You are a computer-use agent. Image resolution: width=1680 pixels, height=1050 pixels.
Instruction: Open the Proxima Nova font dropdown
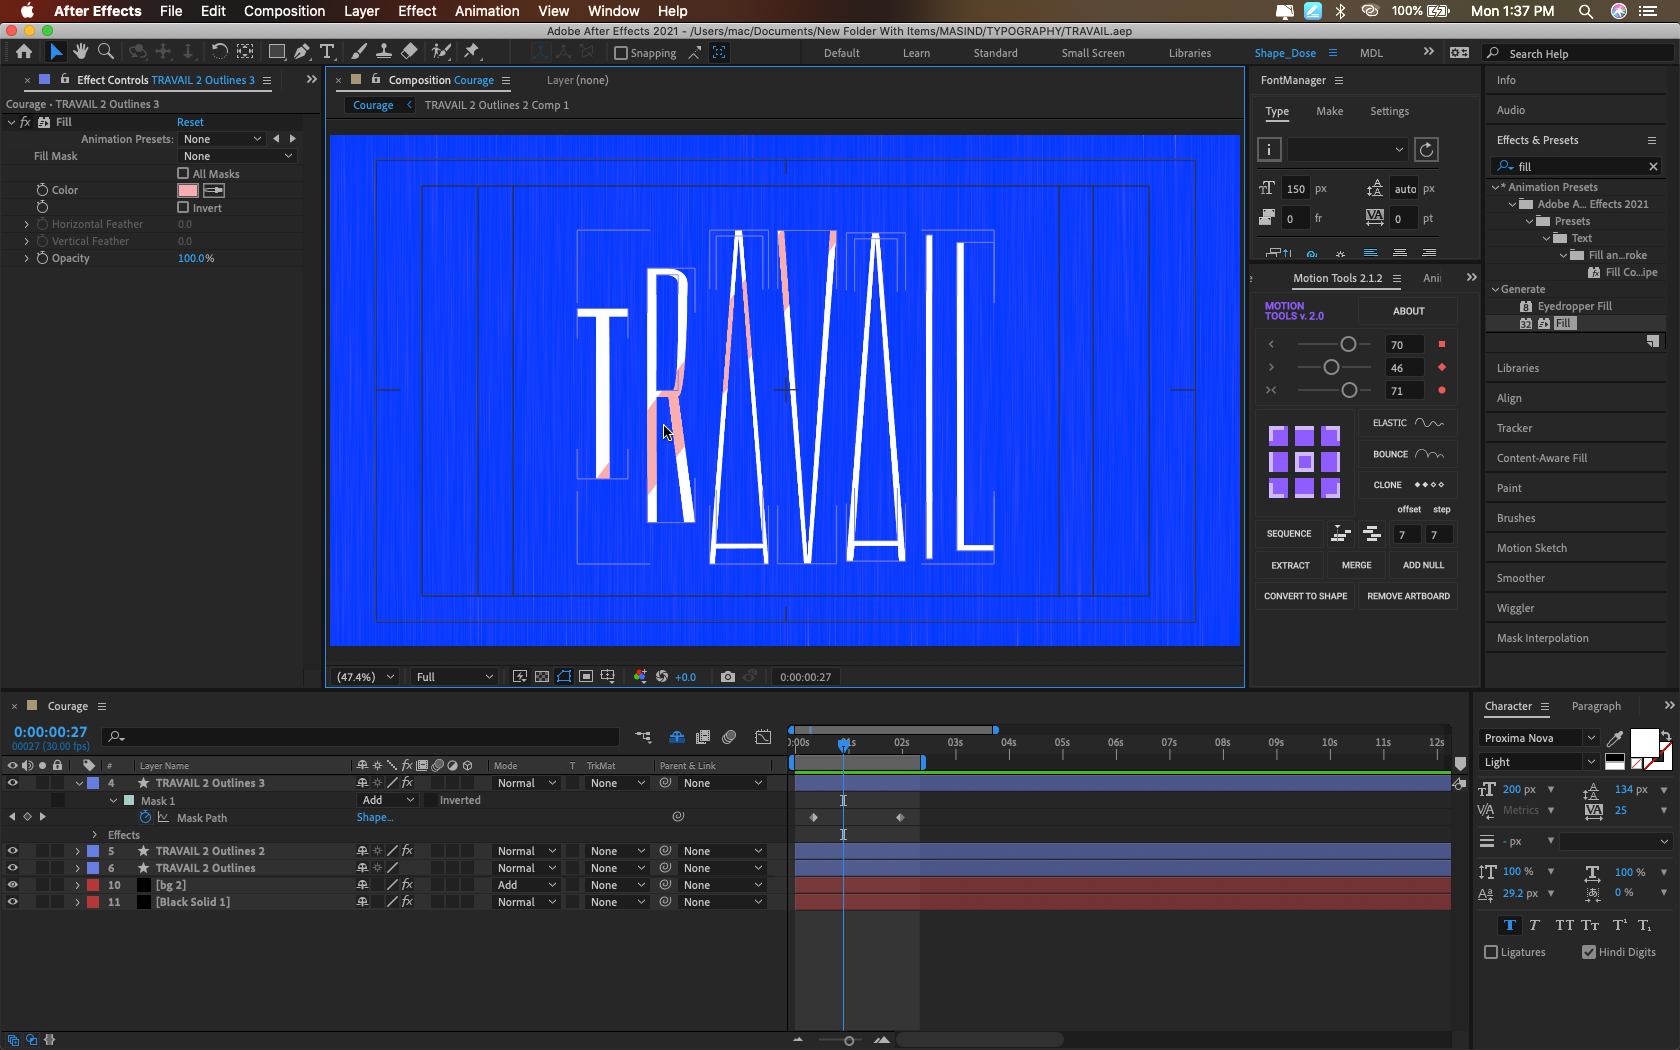pyautogui.click(x=1538, y=738)
